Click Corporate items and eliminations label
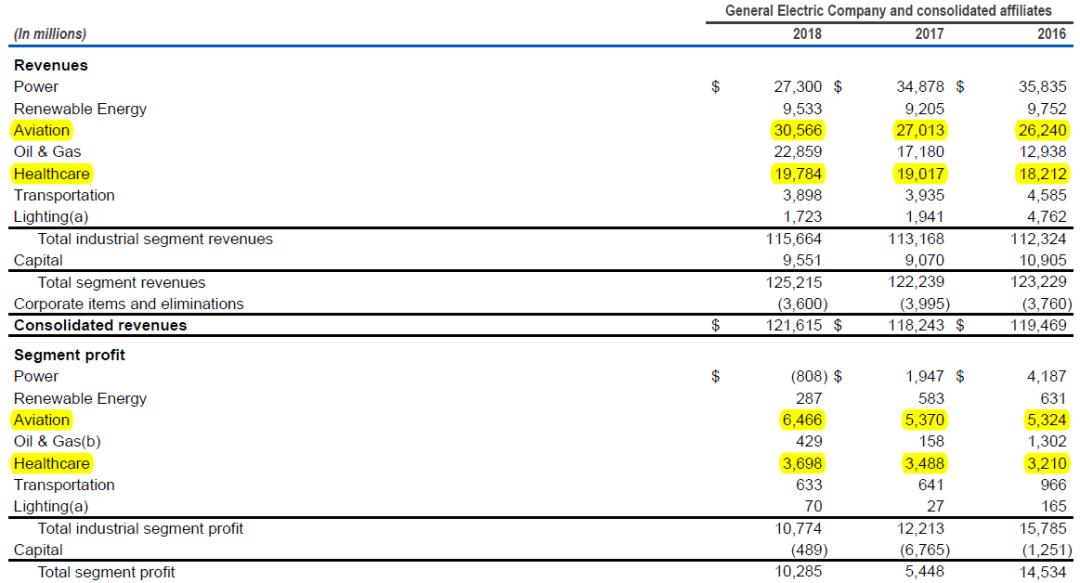 (129, 304)
